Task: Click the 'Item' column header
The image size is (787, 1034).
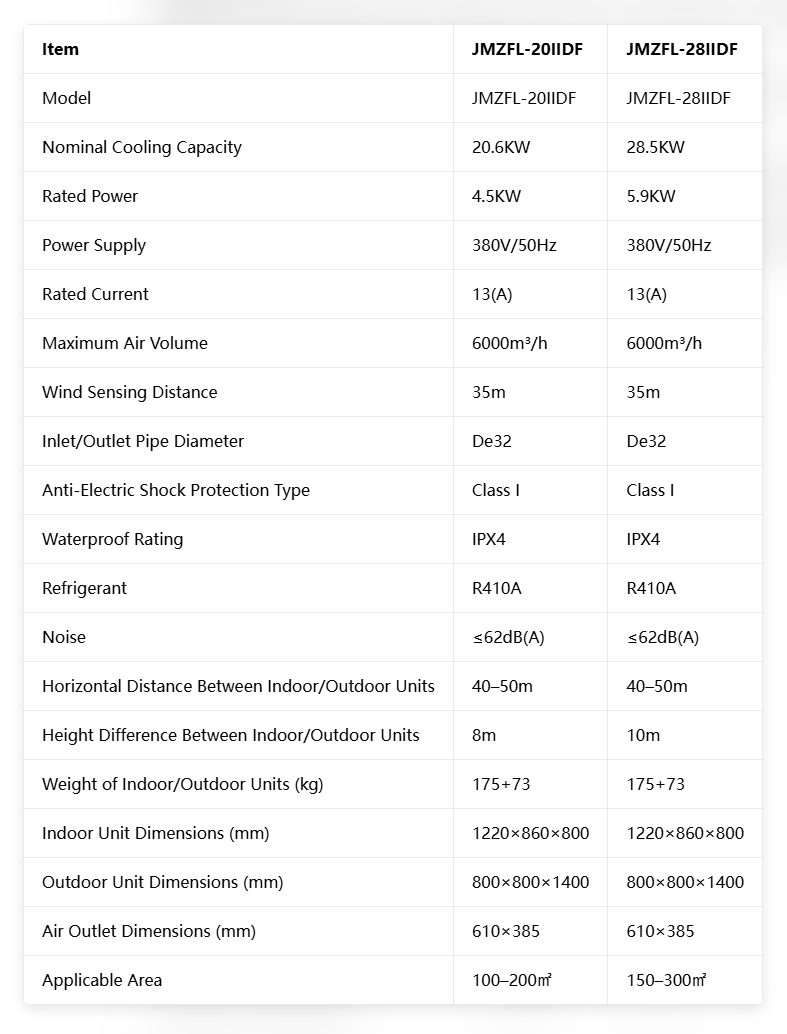Action: click(x=60, y=49)
